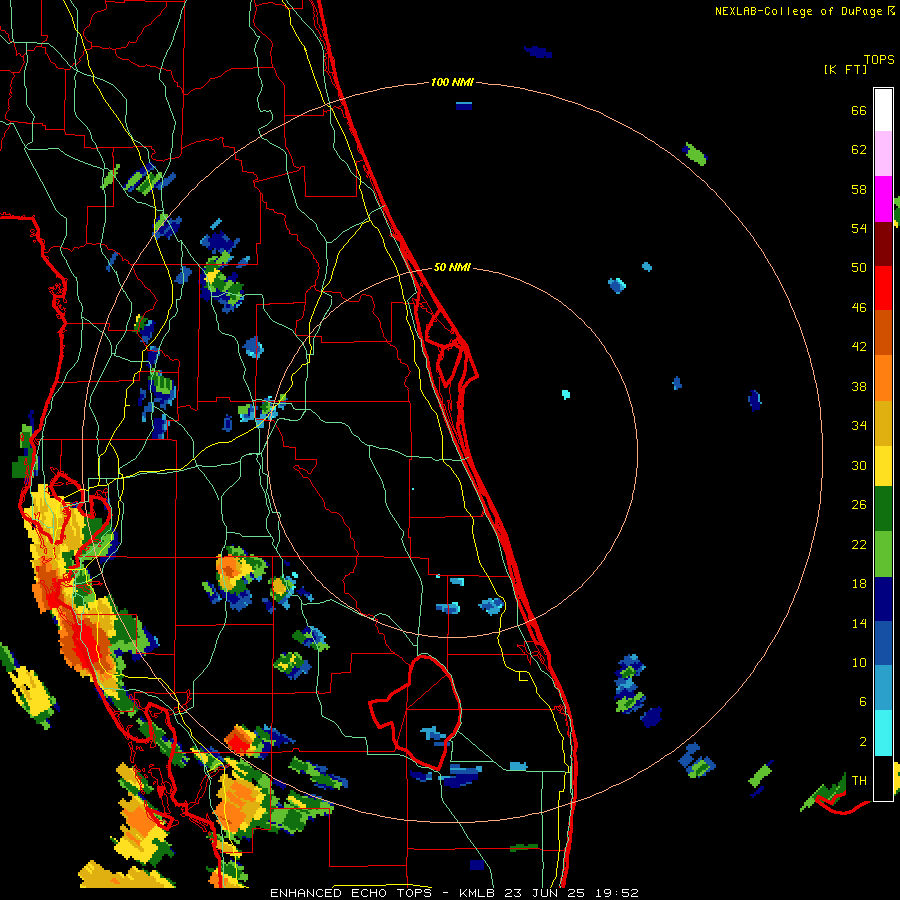The width and height of the screenshot is (900, 900).
Task: Pick the magenta swatch in the legend
Action: (883, 199)
